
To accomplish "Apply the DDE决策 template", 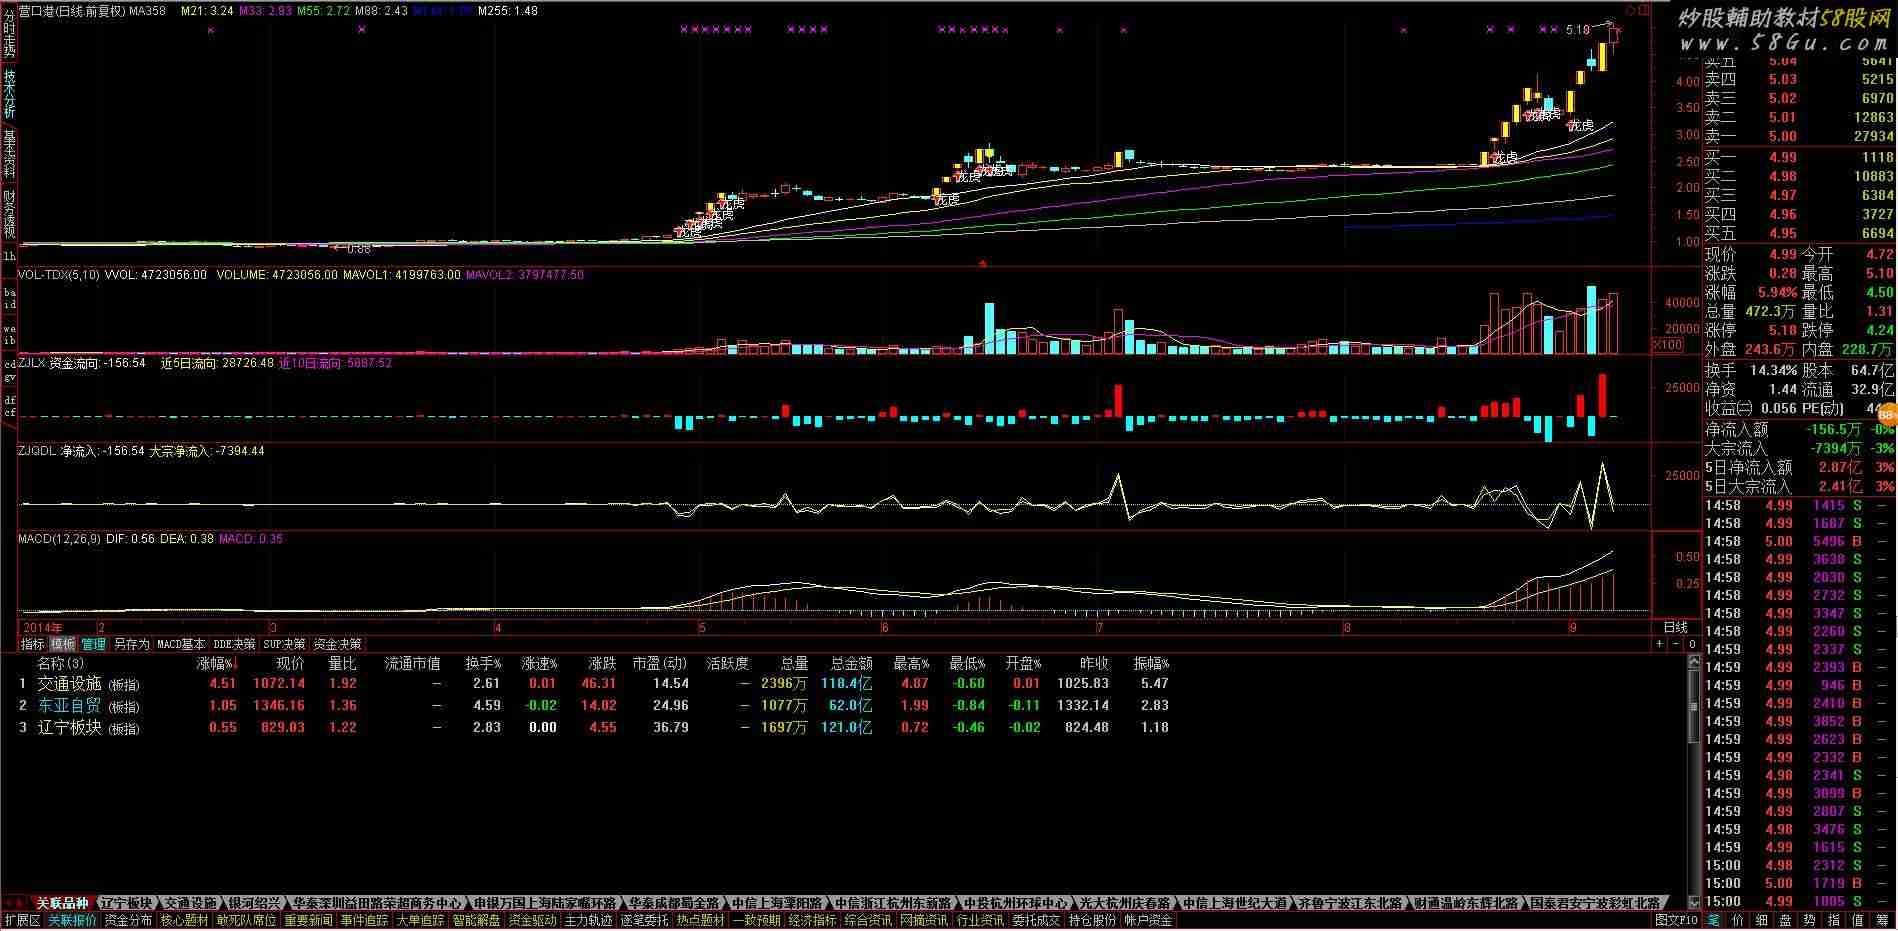I will (235, 644).
